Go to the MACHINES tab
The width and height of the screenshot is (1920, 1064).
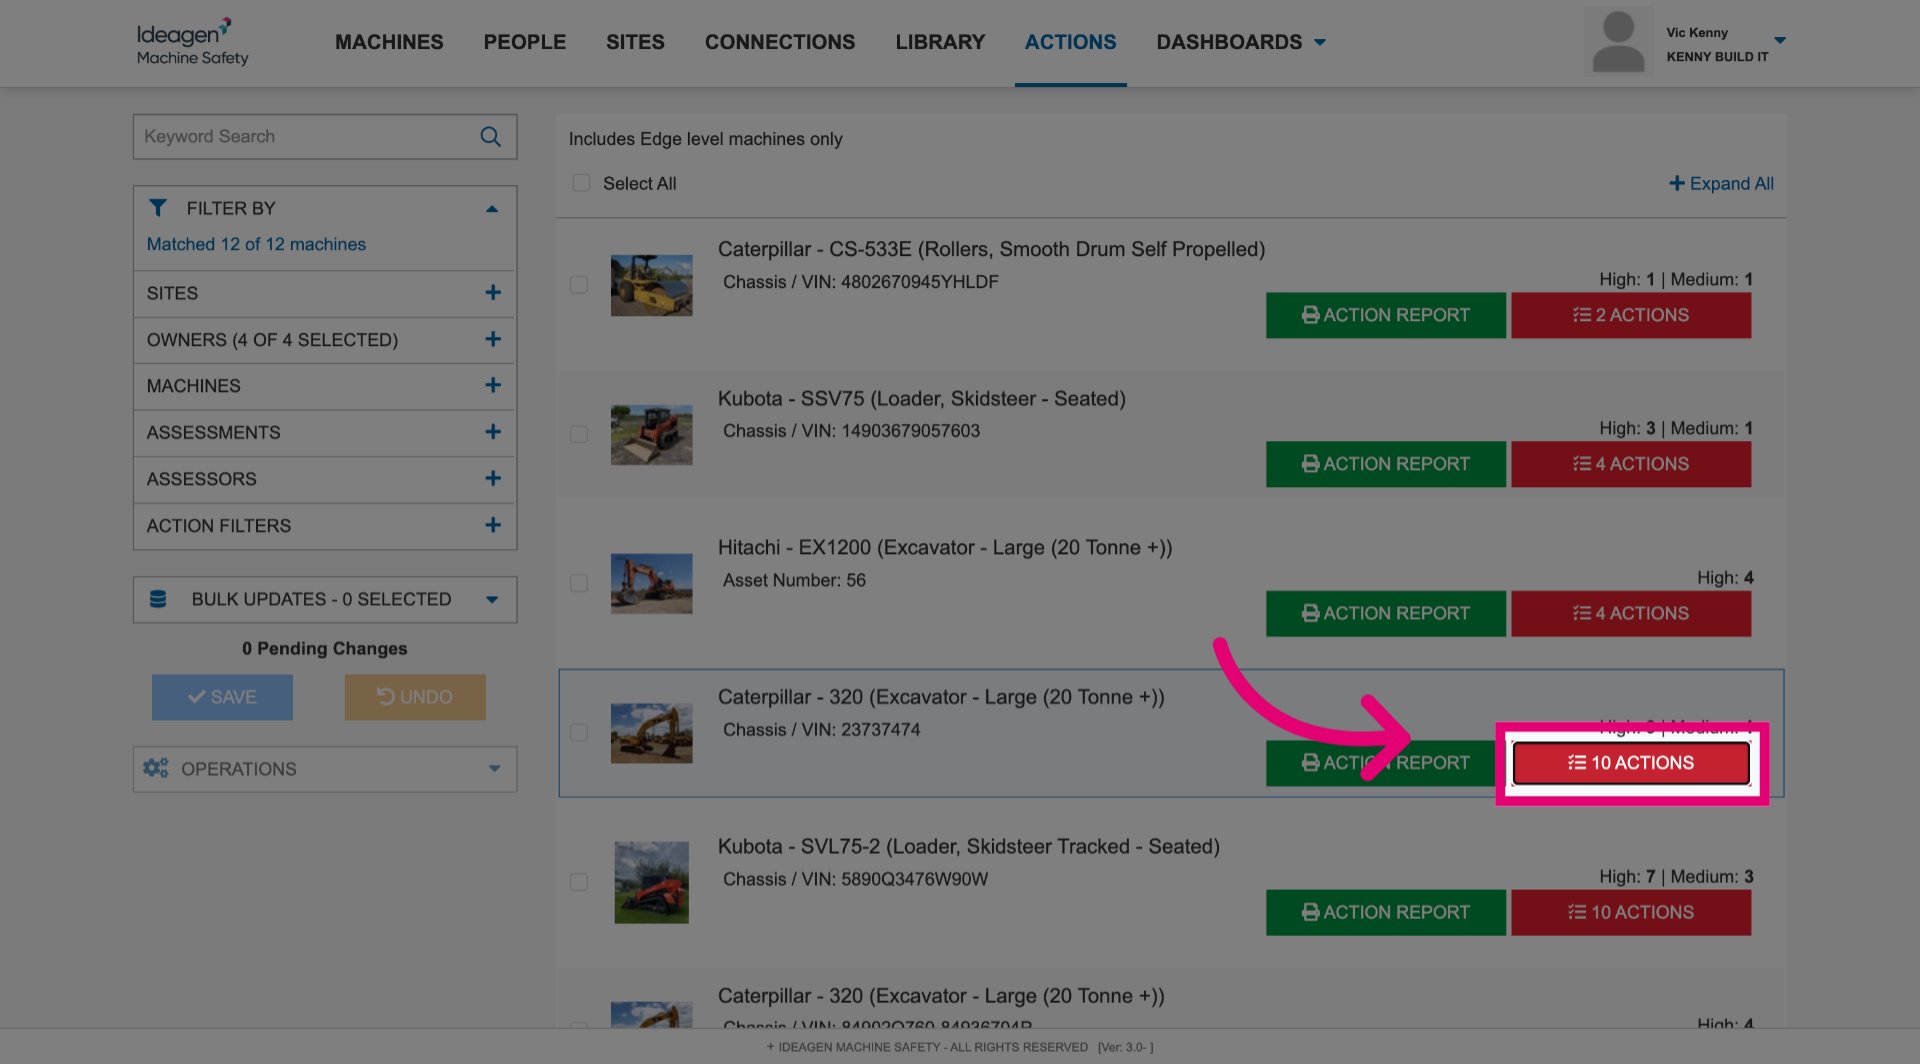click(389, 42)
